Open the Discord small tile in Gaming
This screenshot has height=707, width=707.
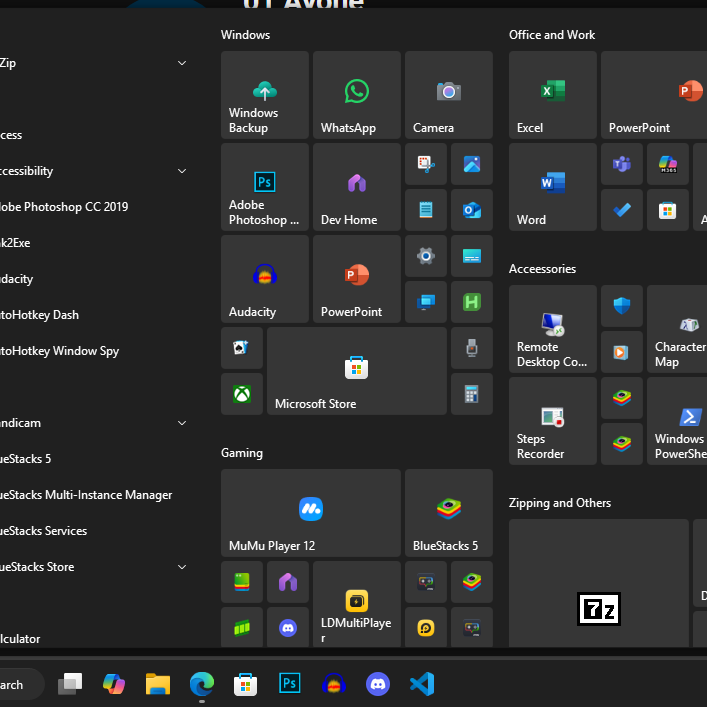(288, 627)
